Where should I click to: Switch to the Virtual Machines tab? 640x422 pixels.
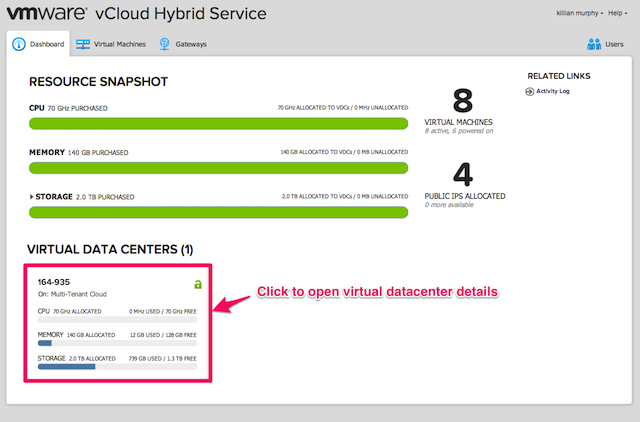click(x=111, y=44)
